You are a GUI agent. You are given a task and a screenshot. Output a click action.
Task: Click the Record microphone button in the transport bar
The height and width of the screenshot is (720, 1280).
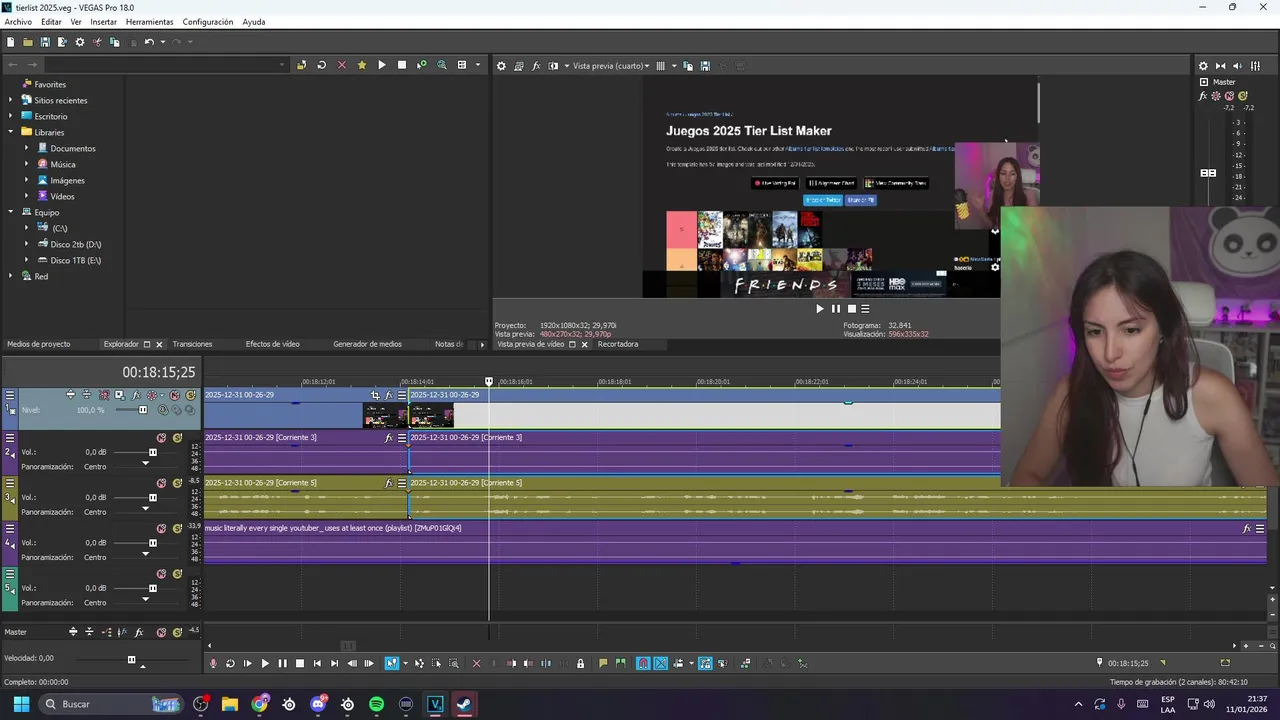213,663
